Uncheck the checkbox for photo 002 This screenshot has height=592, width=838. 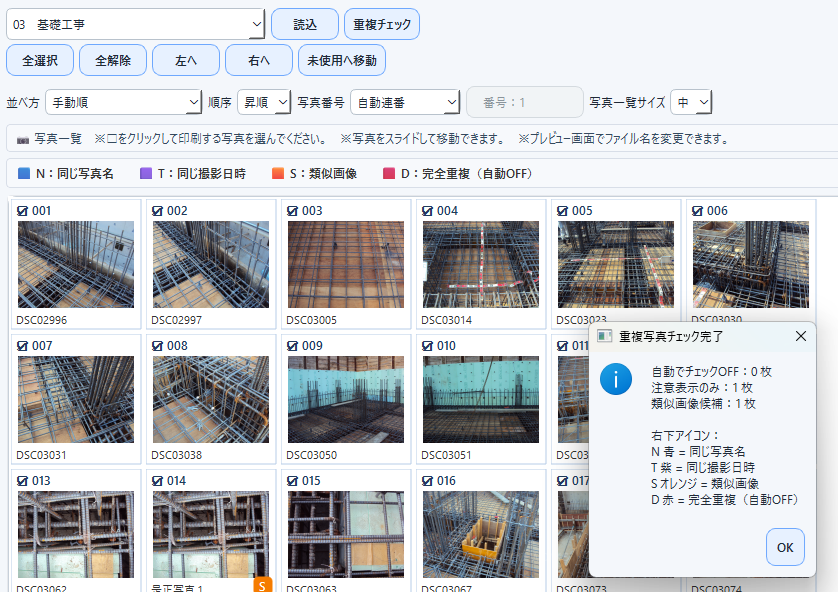(157, 211)
